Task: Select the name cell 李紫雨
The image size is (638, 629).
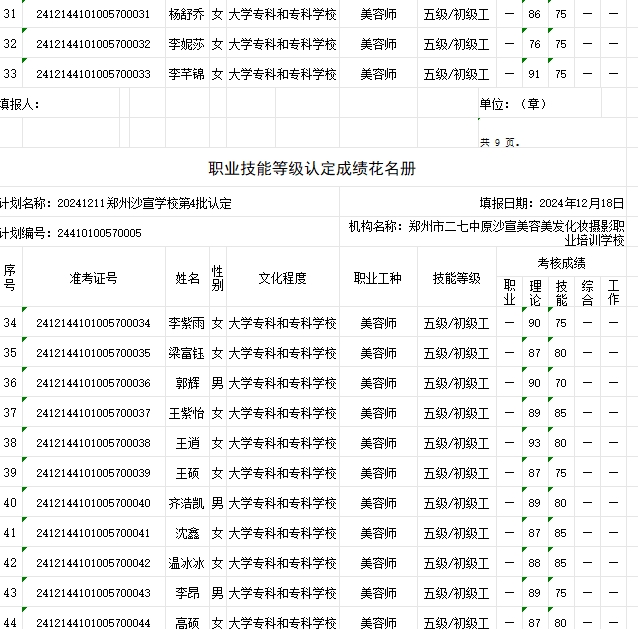Action: (x=186, y=323)
